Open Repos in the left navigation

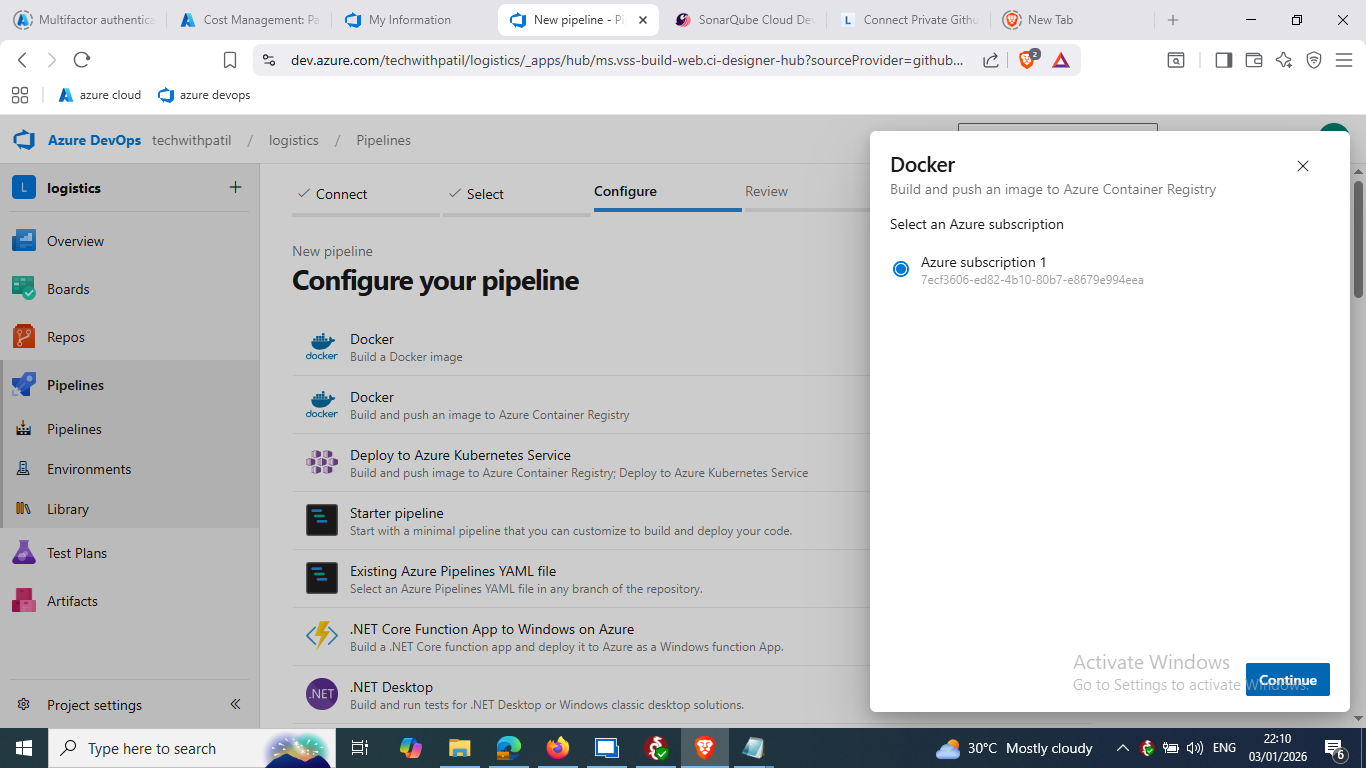(x=66, y=337)
